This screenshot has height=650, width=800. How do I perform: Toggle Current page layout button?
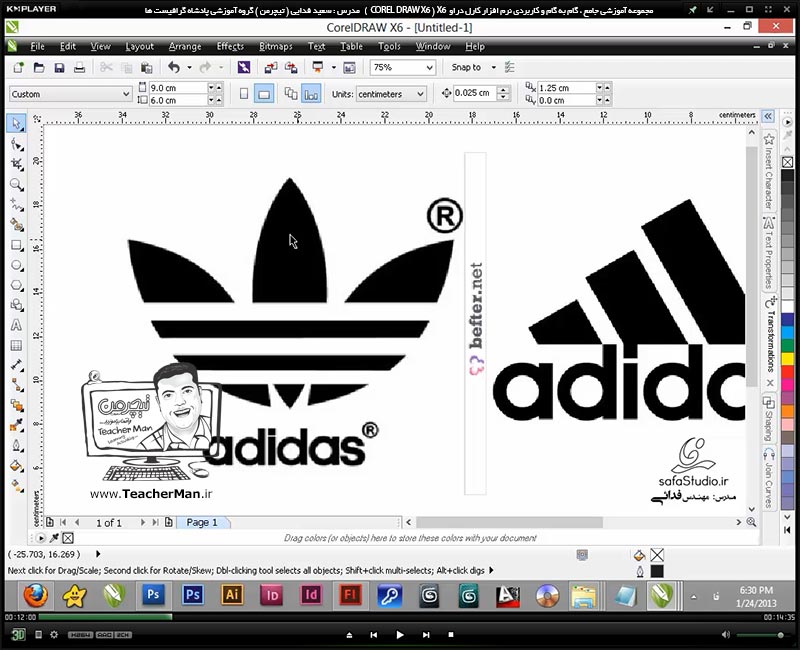pyautogui.click(x=311, y=94)
